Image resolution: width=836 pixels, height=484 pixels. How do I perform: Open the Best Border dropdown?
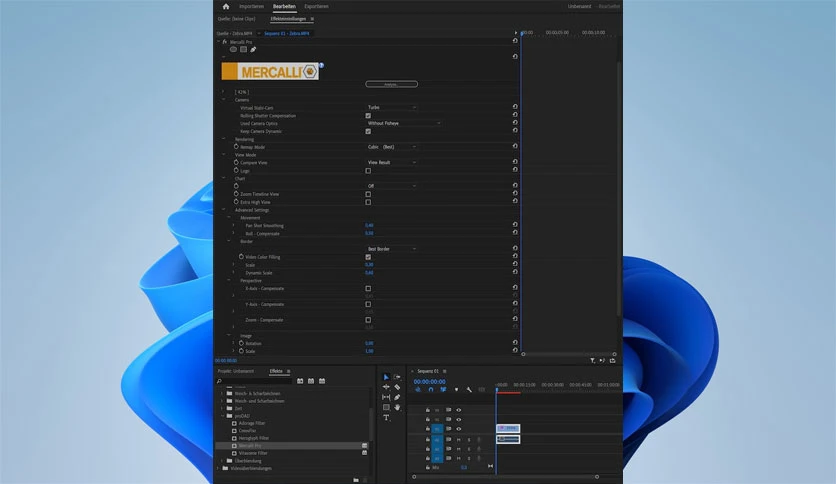[391, 249]
